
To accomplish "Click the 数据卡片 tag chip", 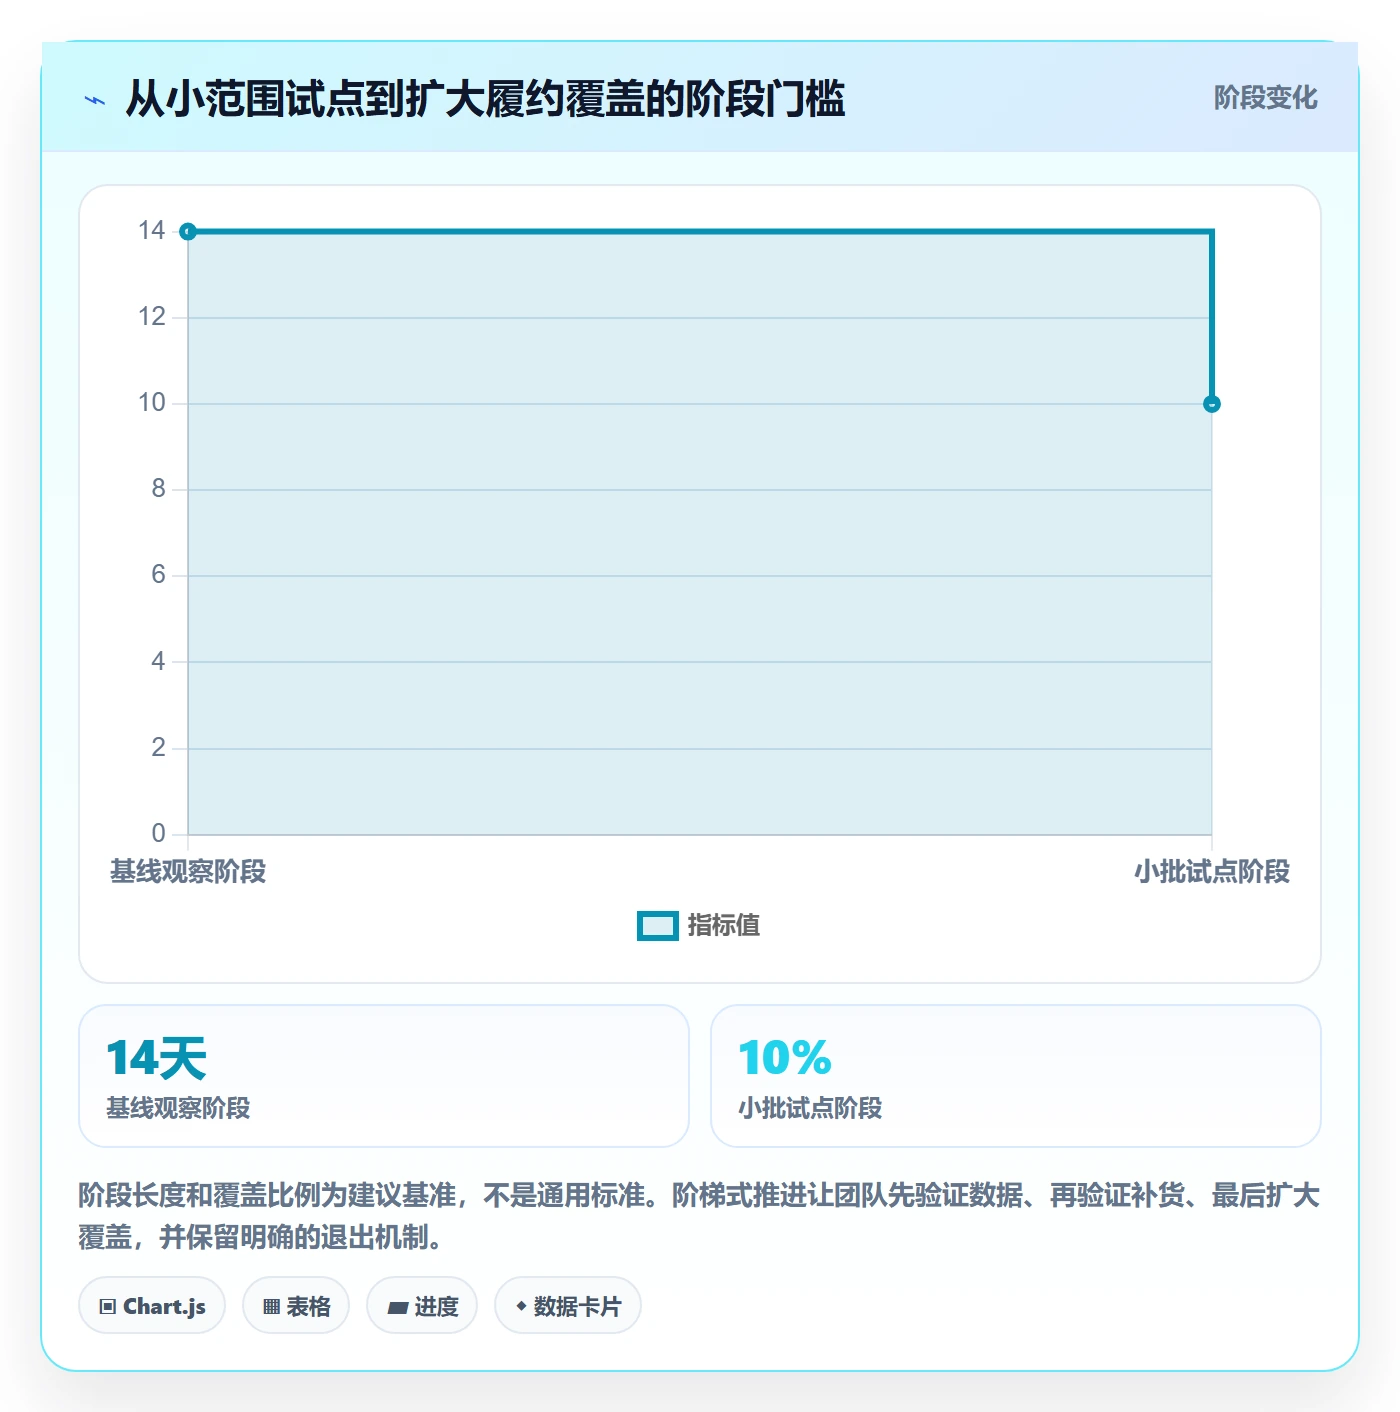I will 568,1306.
